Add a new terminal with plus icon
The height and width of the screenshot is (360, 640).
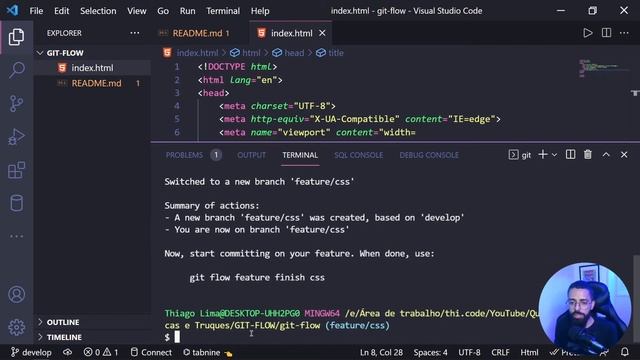tap(543, 155)
